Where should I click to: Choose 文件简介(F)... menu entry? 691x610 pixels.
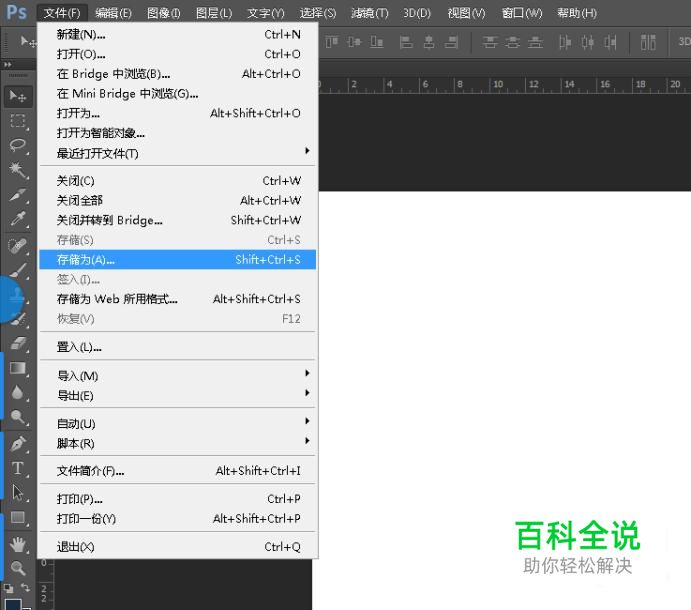coord(178,471)
